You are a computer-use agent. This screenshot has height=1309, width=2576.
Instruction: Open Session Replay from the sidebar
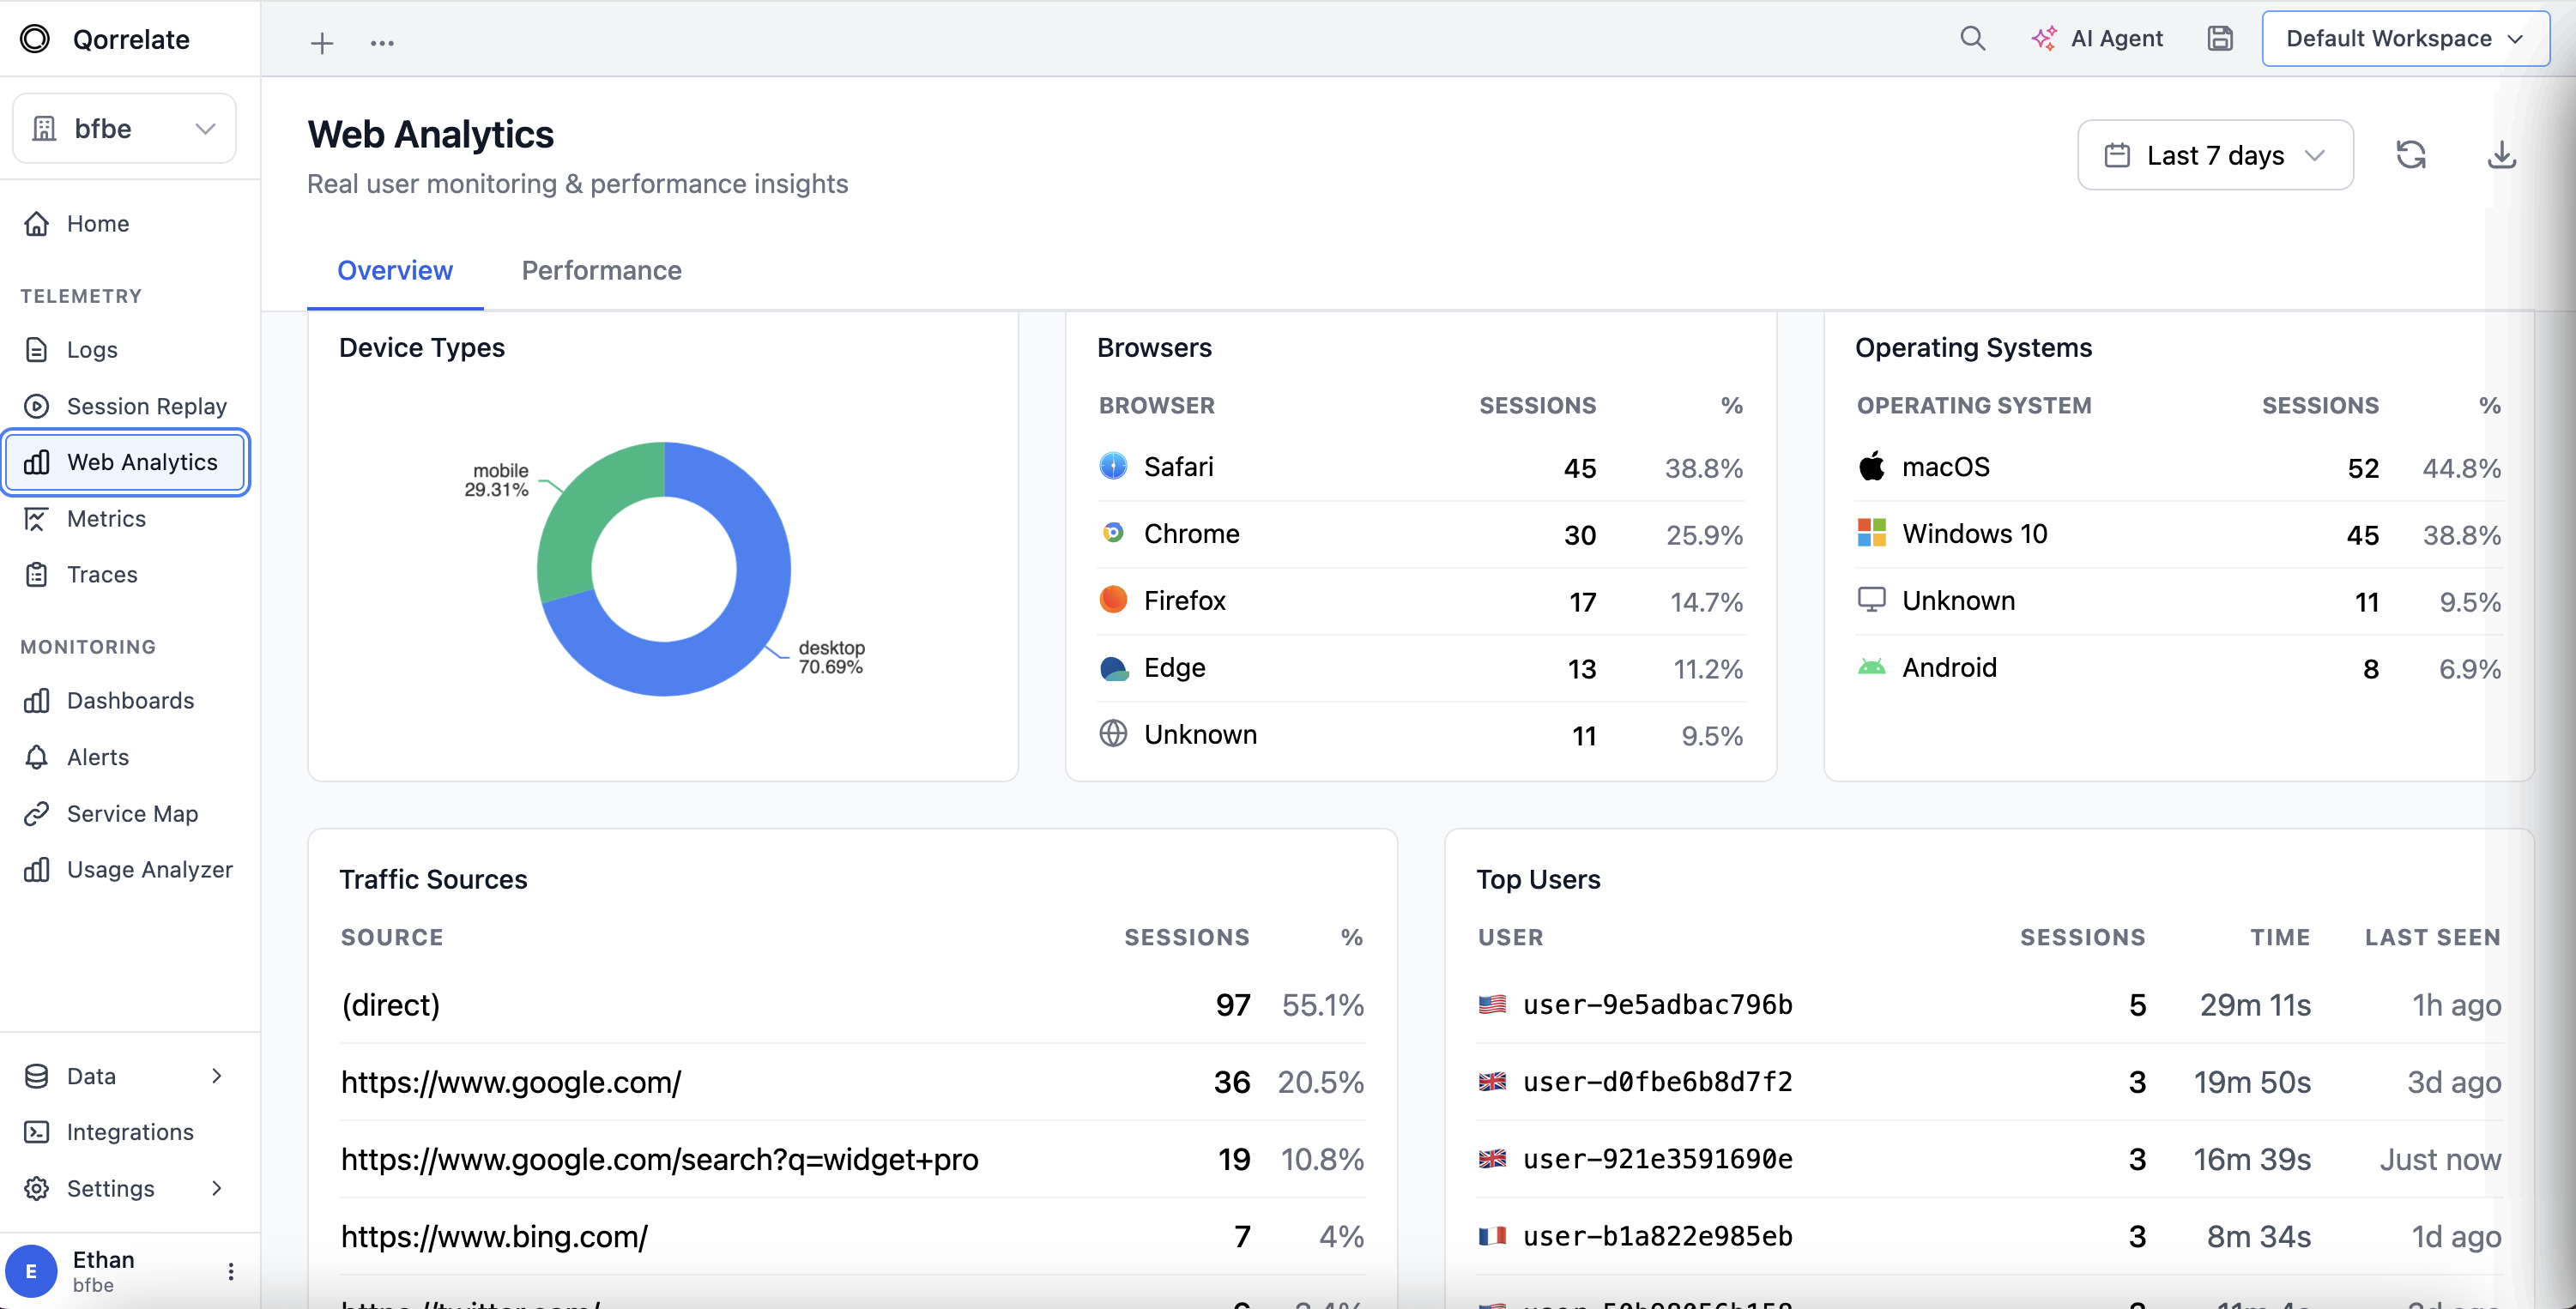[x=146, y=406]
